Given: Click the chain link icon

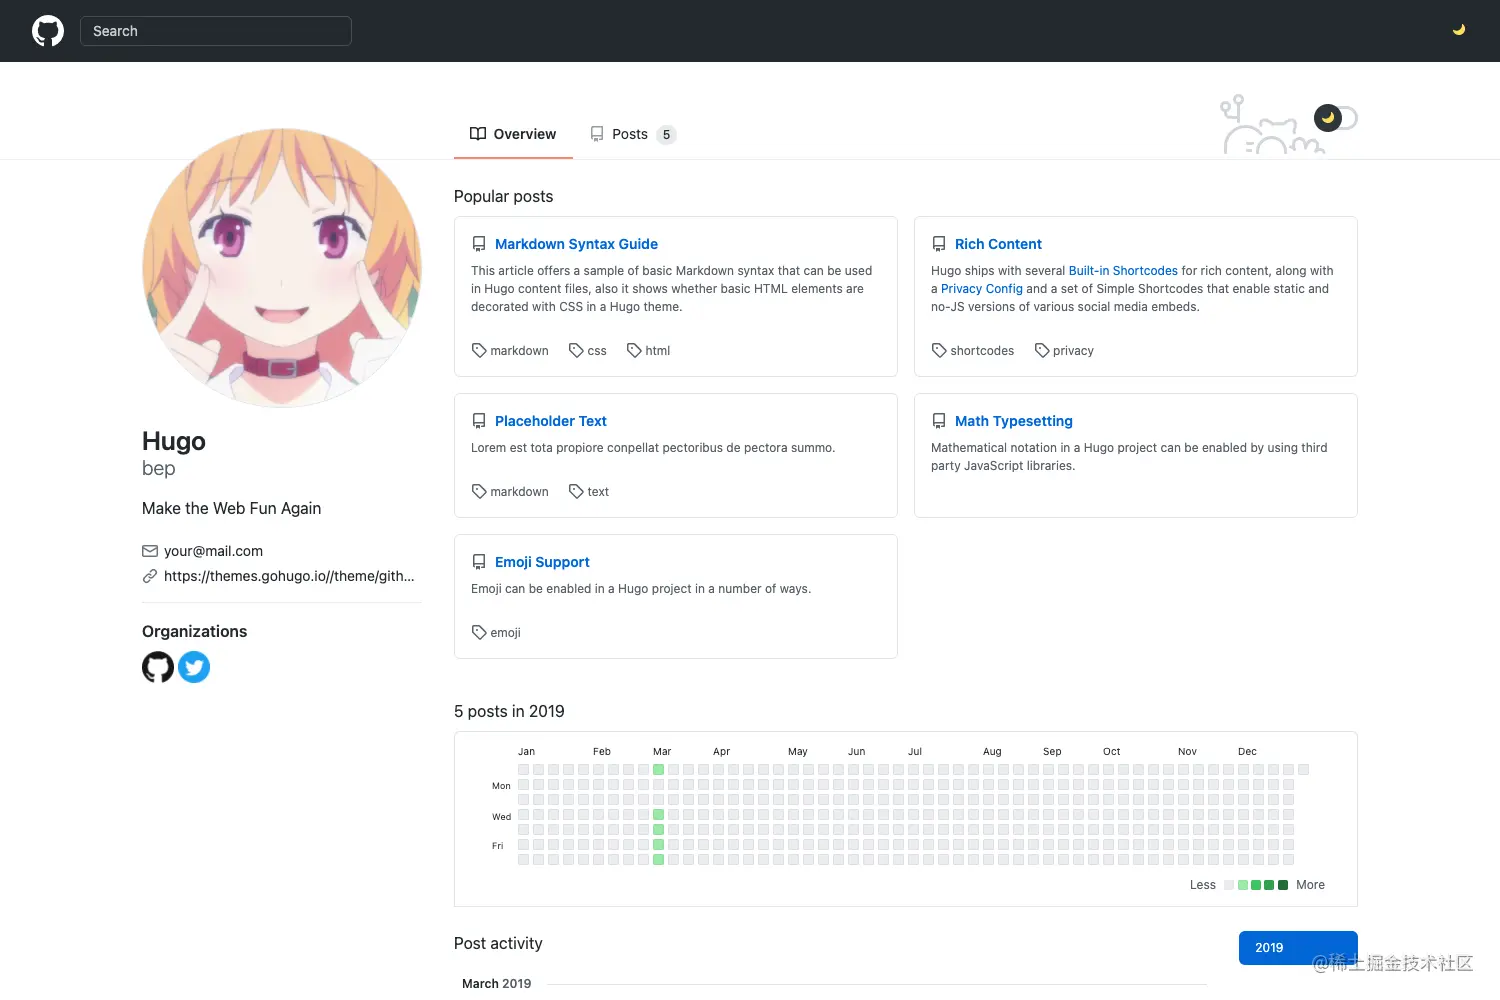Looking at the screenshot, I should pos(150,576).
